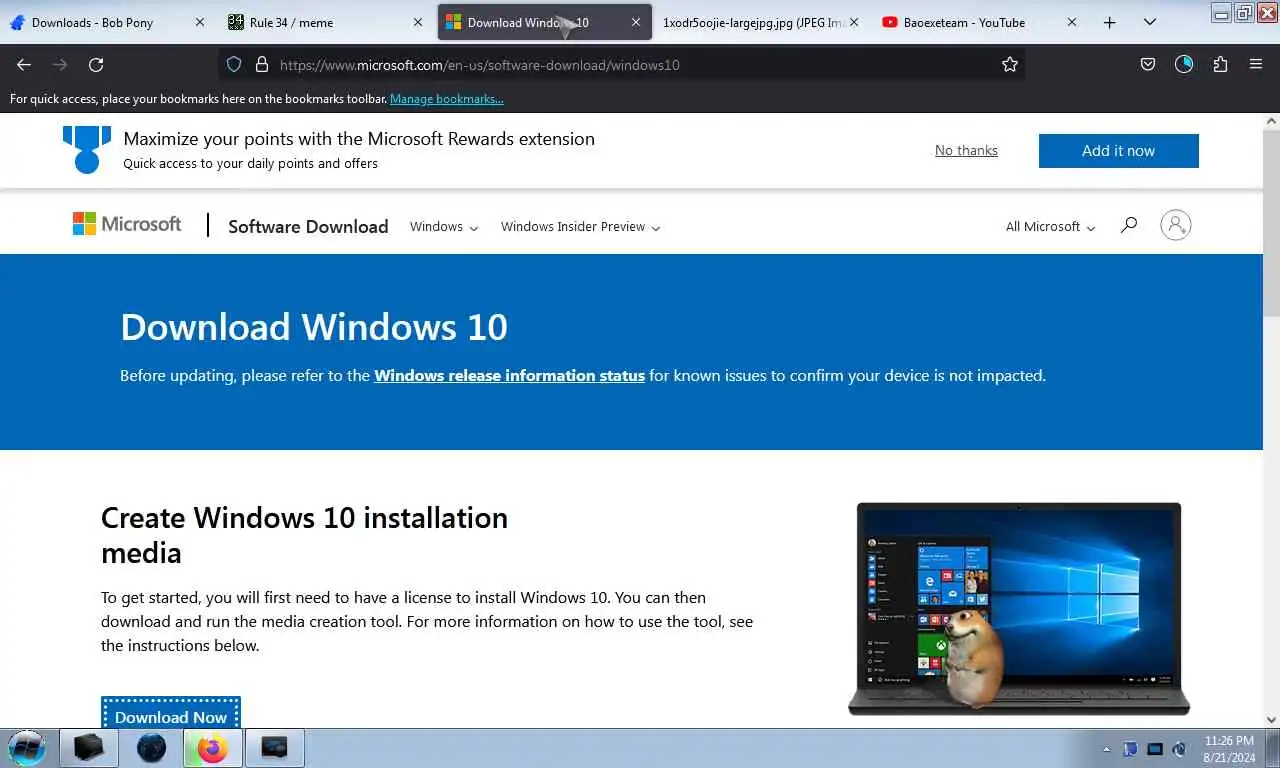The height and width of the screenshot is (768, 1280).
Task: View site security via the padlock icon
Action: (x=262, y=64)
